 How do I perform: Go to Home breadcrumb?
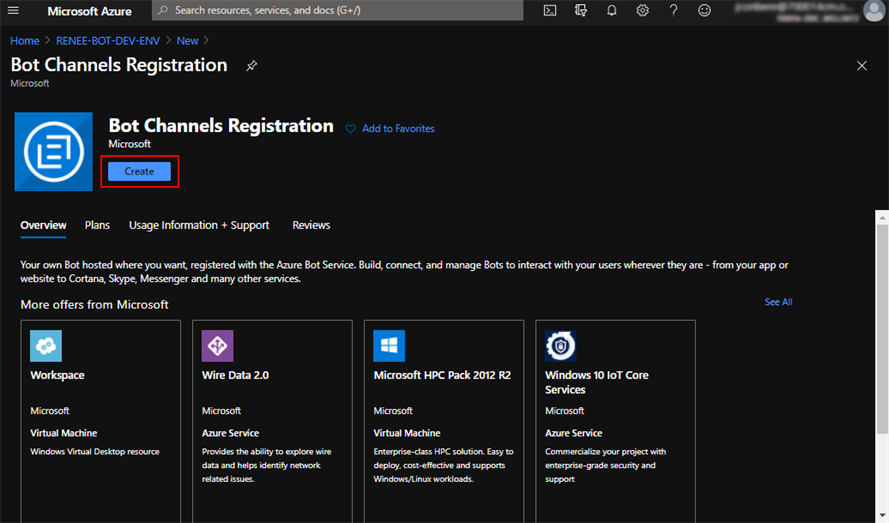click(25, 41)
